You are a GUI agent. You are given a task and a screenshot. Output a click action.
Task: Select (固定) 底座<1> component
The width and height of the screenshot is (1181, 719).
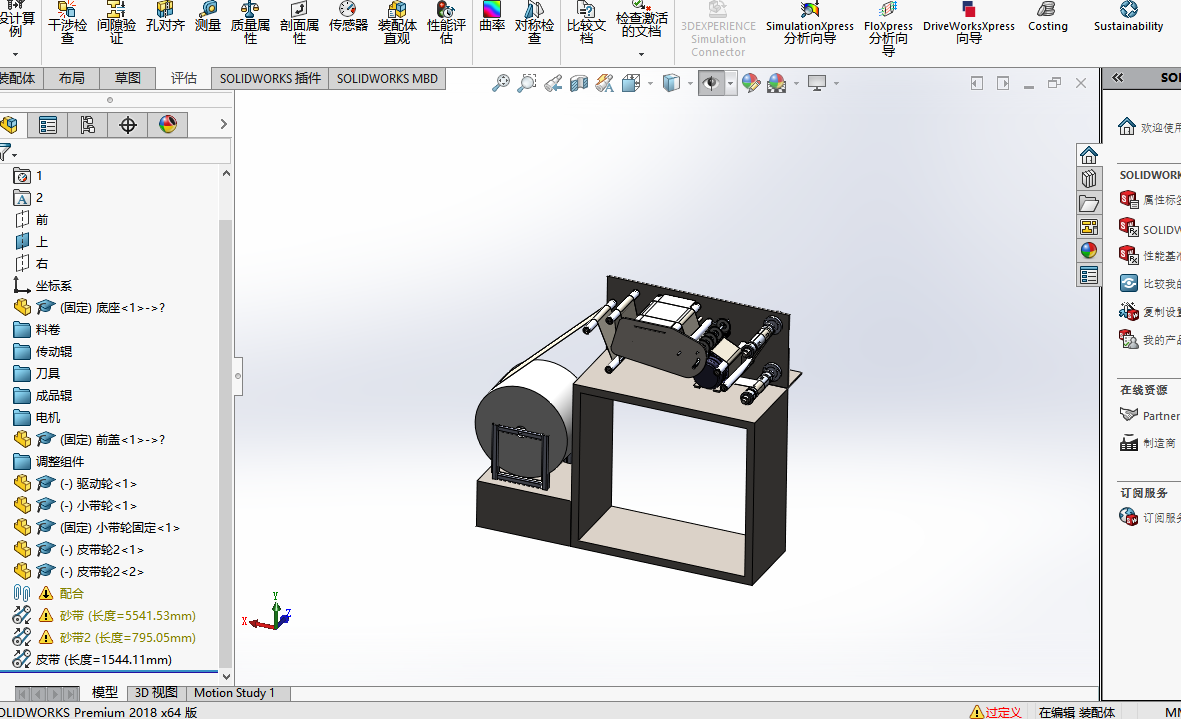(111, 307)
